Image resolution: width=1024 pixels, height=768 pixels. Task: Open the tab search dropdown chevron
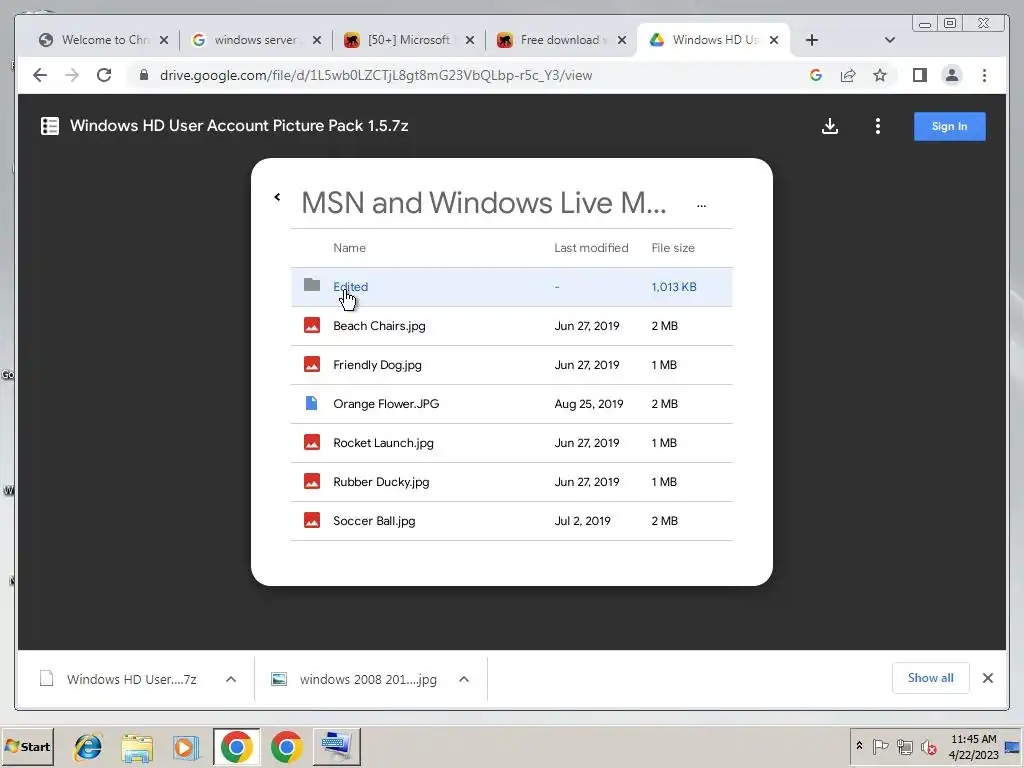[x=889, y=40]
